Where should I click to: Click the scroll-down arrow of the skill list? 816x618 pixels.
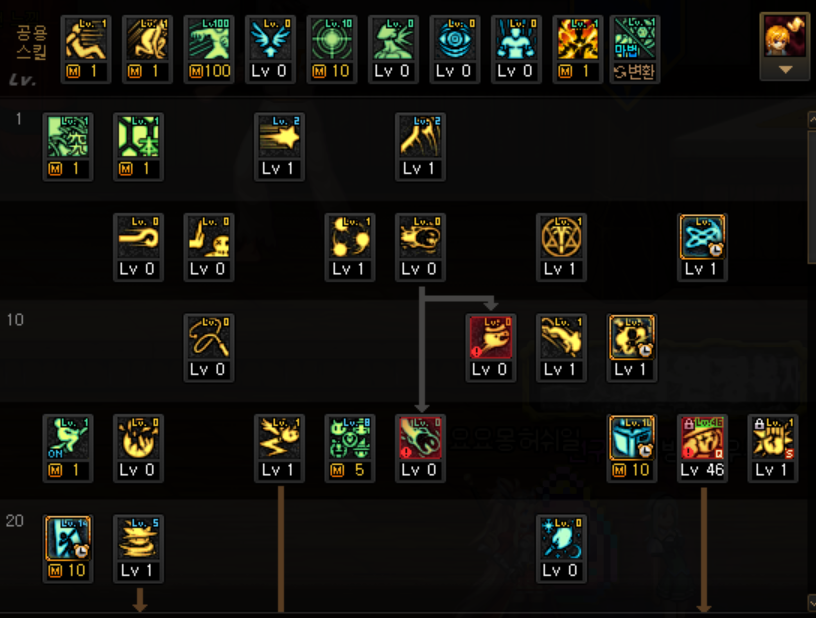click(811, 602)
